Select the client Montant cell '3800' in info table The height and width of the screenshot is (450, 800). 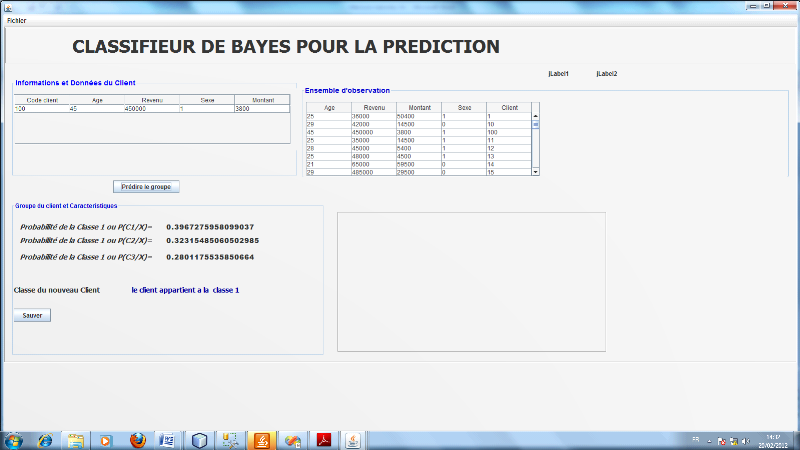coord(262,109)
